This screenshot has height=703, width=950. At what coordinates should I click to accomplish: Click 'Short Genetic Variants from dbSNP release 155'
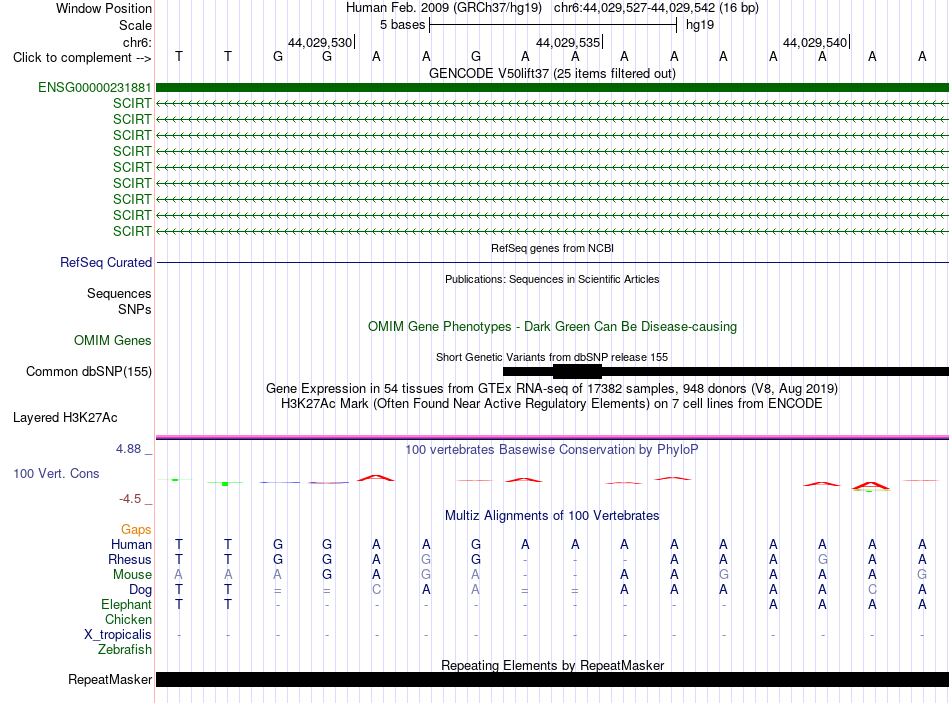point(552,357)
